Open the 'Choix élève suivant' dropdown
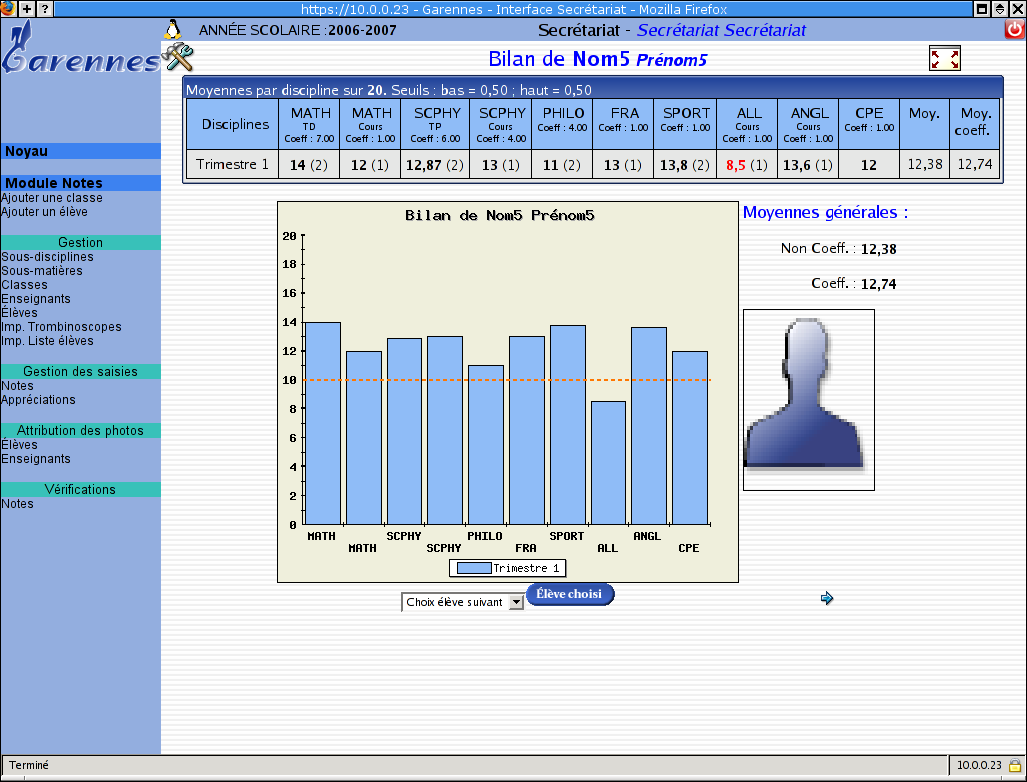Screen dimensions: 1027x782 tap(462, 602)
